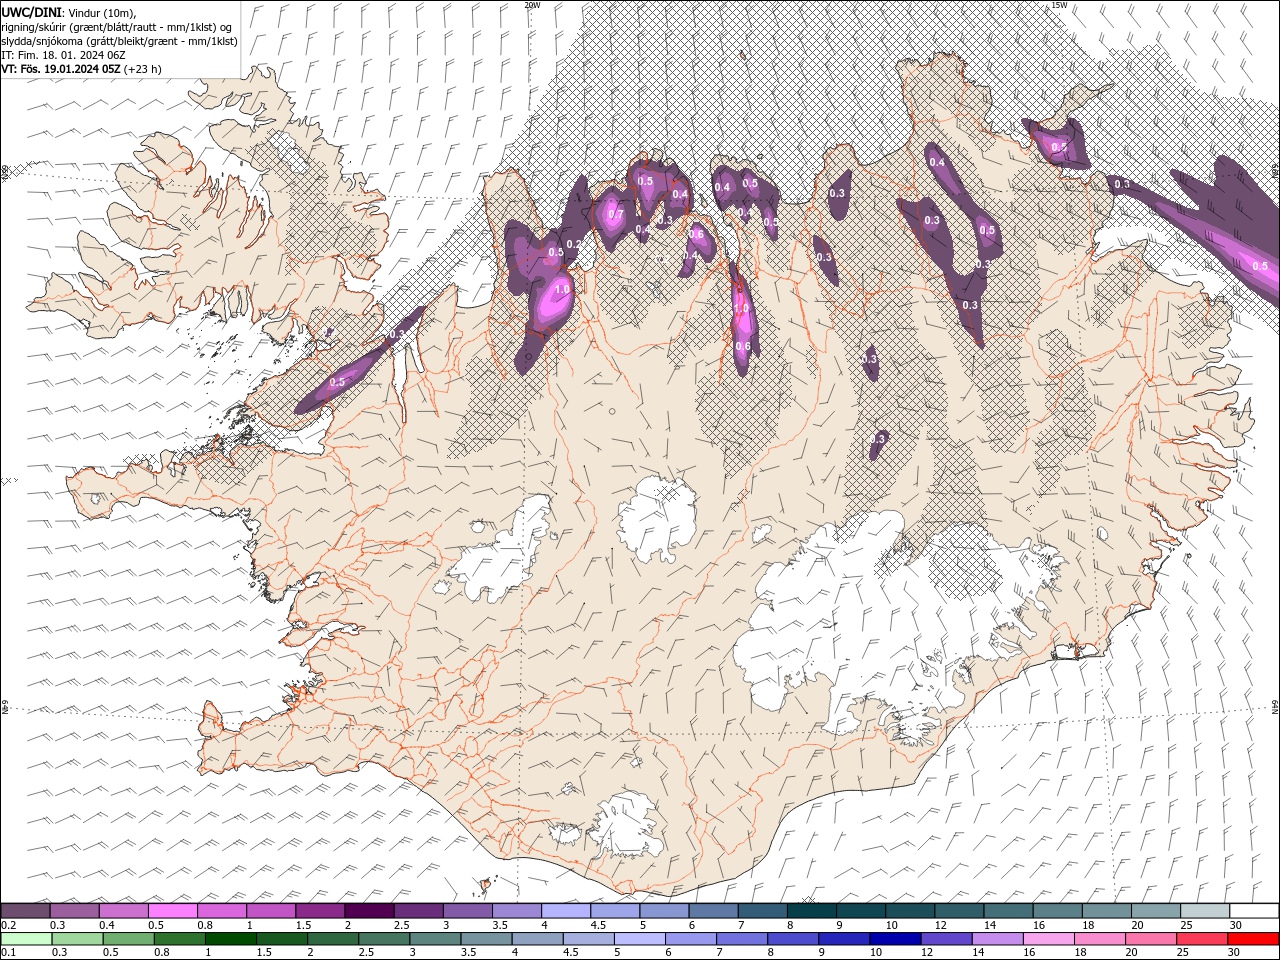This screenshot has height=960, width=1280.
Task: Click the darkest purple swatch labeled 2 in upper legend
Action: click(368, 911)
